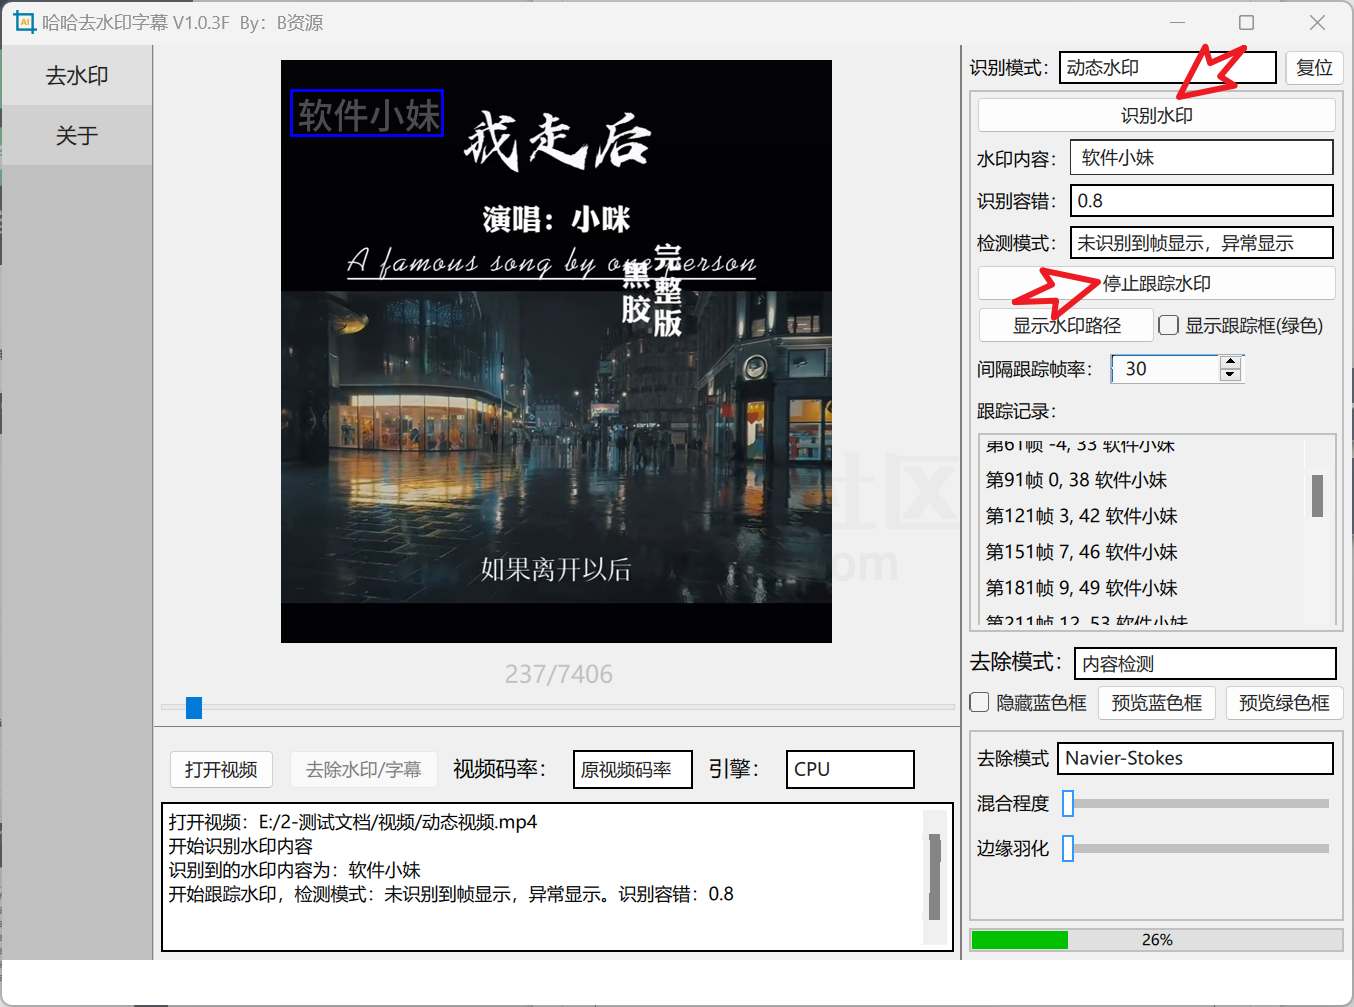This screenshot has width=1354, height=1007.
Task: Preview green box via 预览绿色框
Action: click(1284, 702)
